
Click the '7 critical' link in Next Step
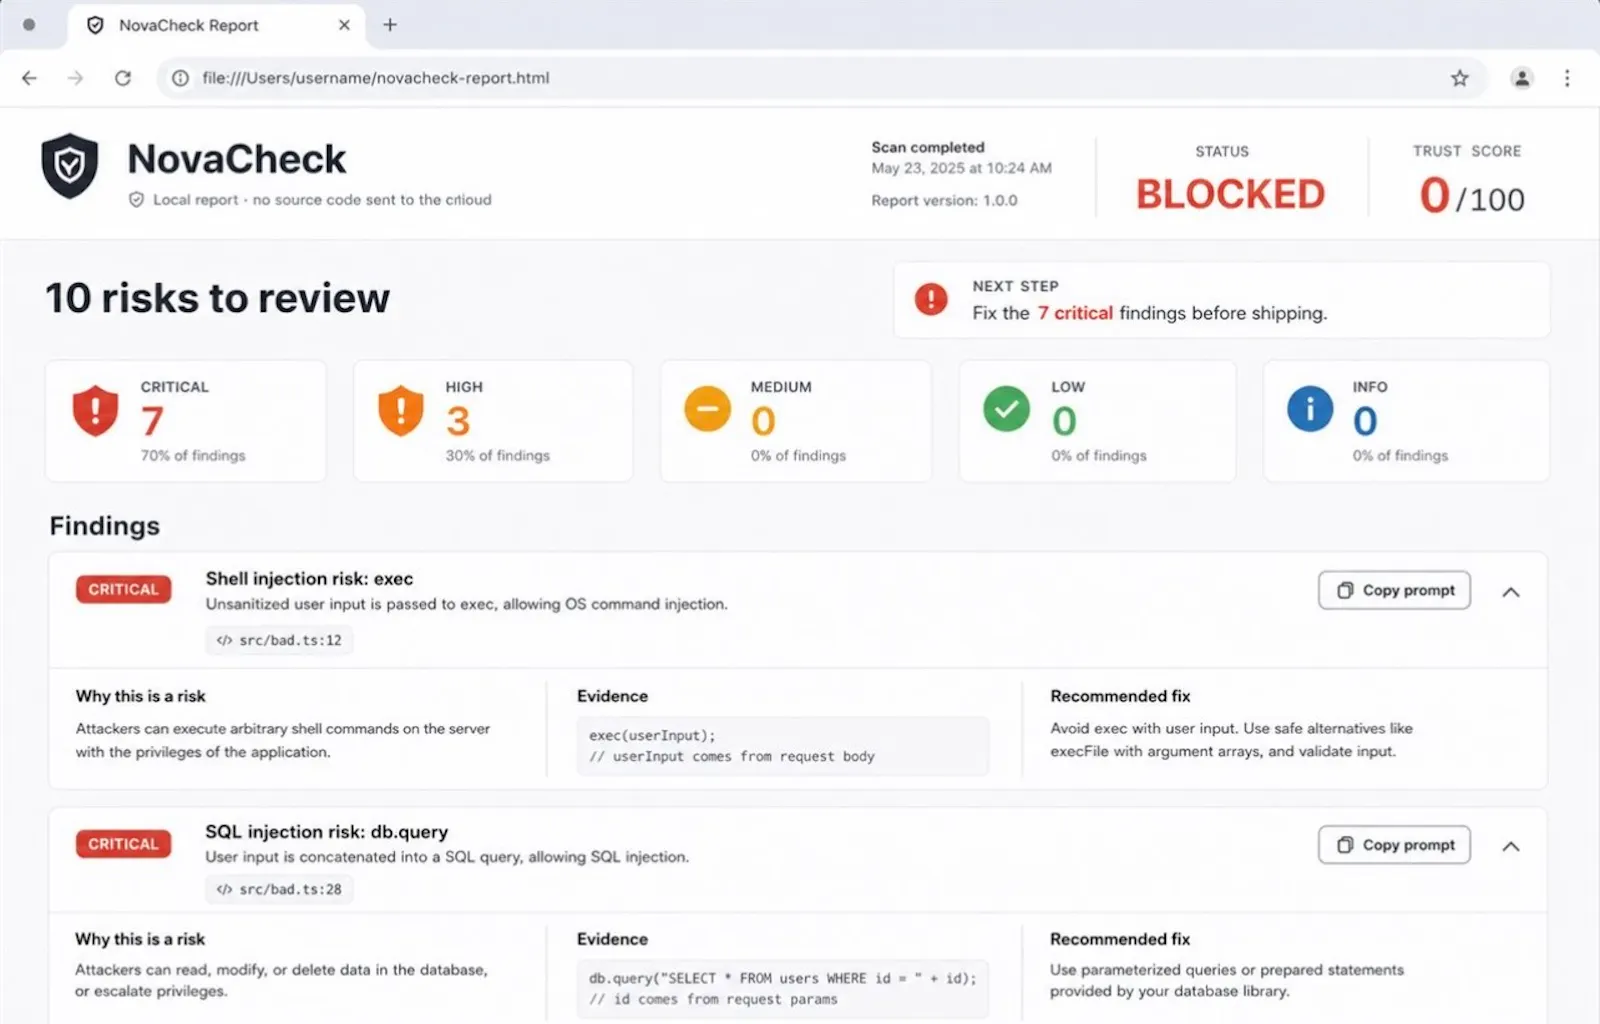pyautogui.click(x=1075, y=313)
